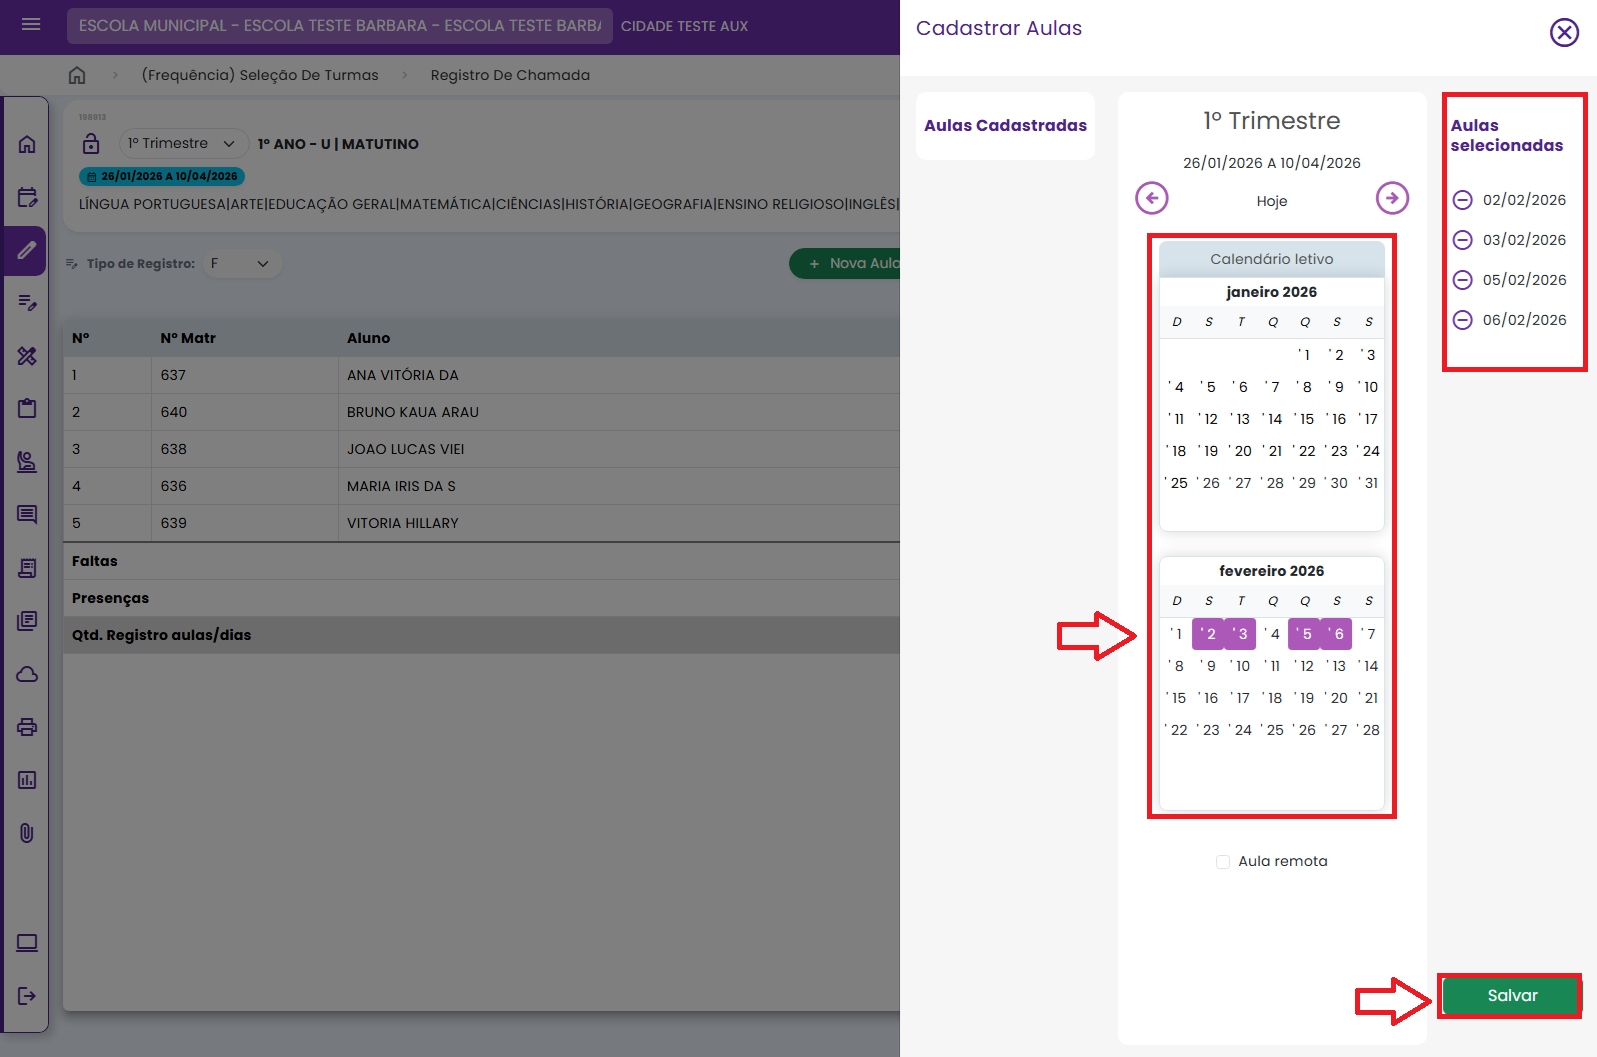Viewport: 1597px width, 1057px height.
Task: Remove selected class 02/02/2026
Action: (1462, 200)
